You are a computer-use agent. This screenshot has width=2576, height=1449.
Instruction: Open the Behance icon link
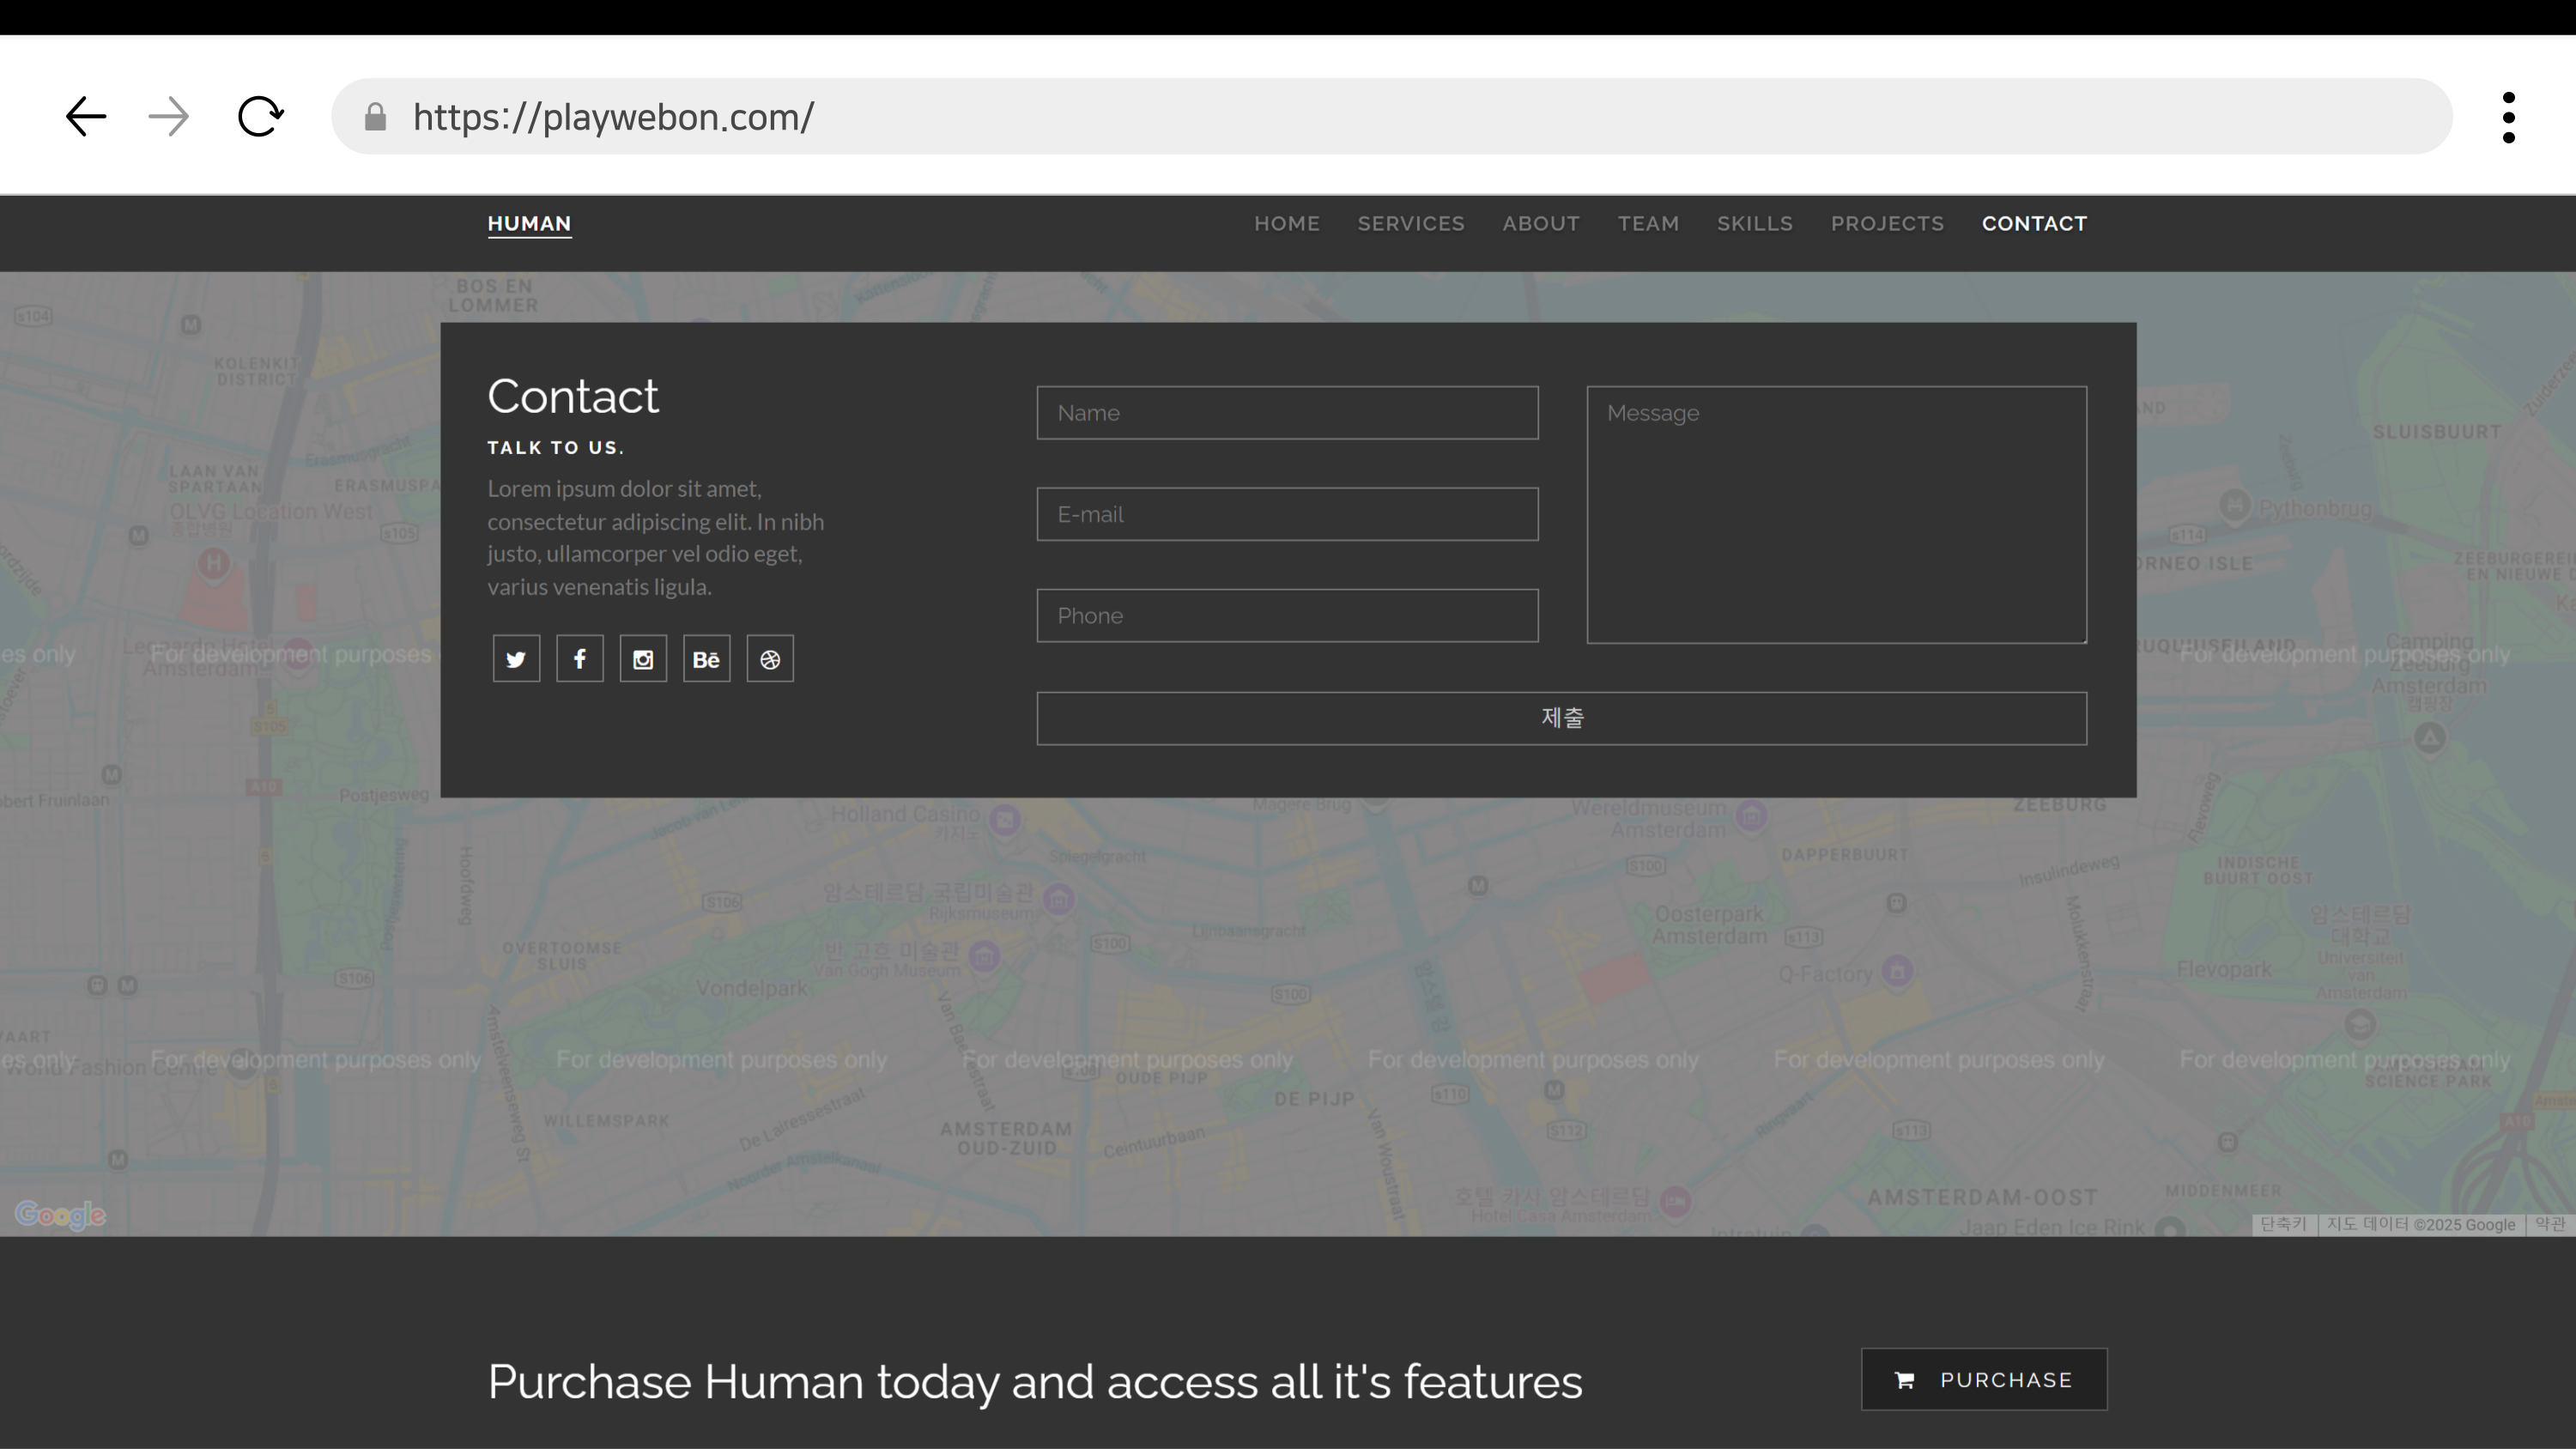pos(707,659)
